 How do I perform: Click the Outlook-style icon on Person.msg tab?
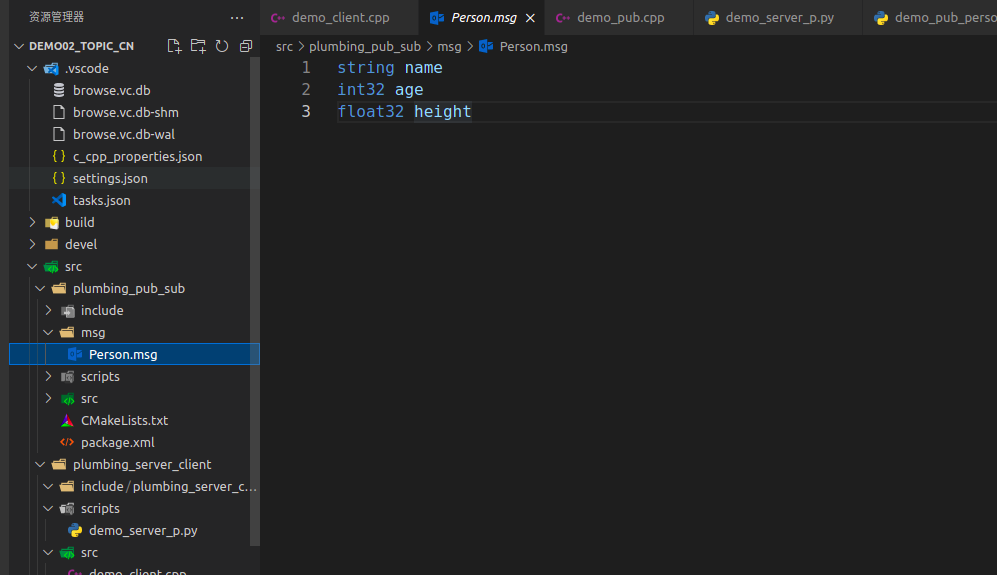coord(437,18)
